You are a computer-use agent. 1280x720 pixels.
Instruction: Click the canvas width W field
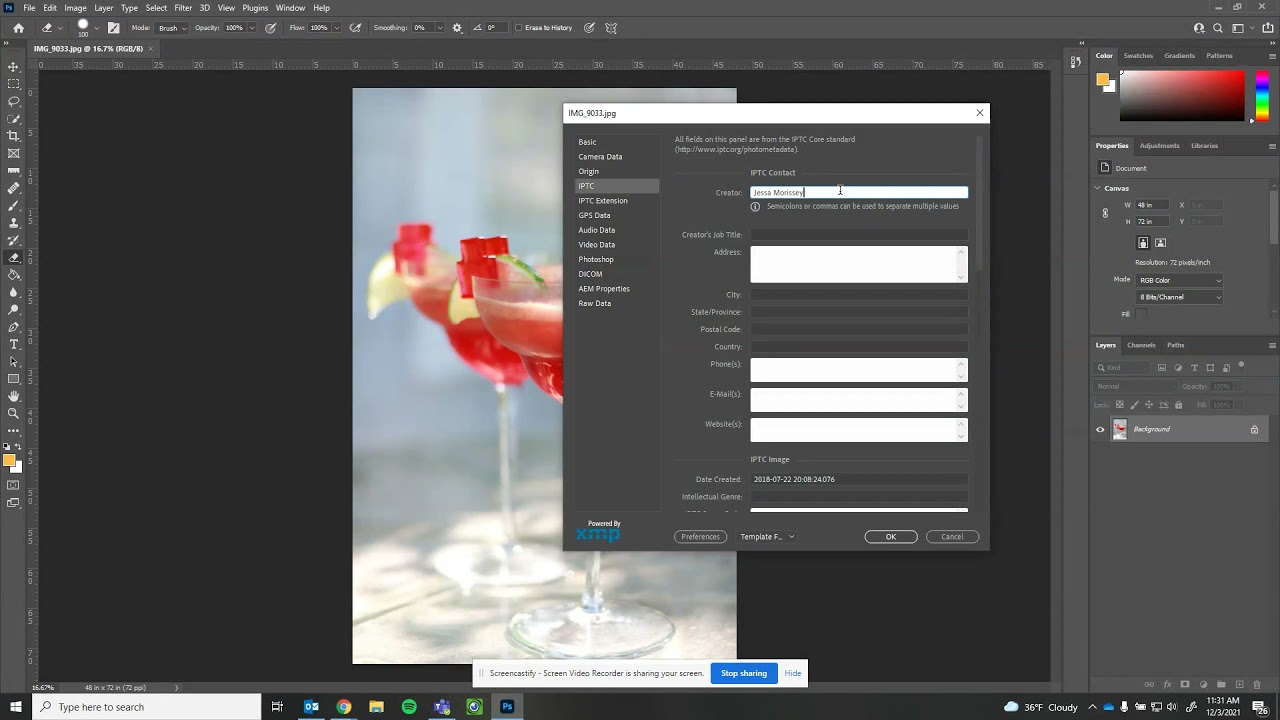click(x=1152, y=205)
